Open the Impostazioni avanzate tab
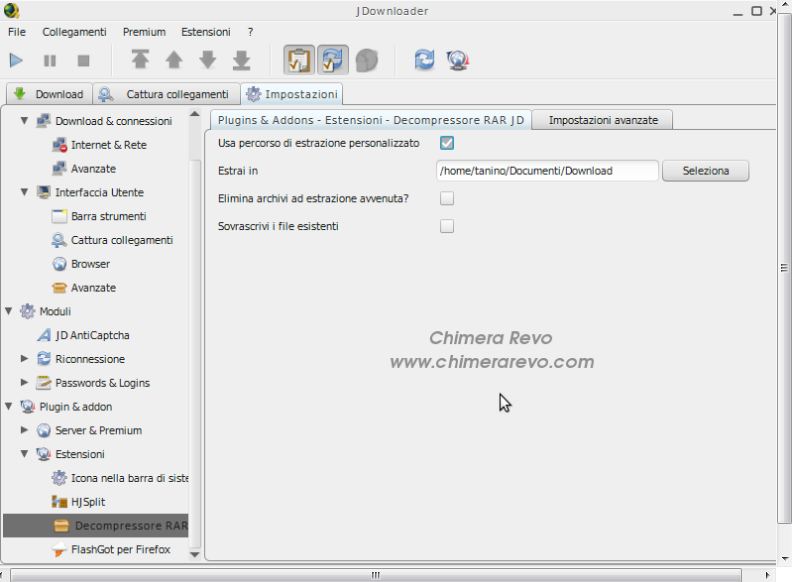 click(603, 120)
